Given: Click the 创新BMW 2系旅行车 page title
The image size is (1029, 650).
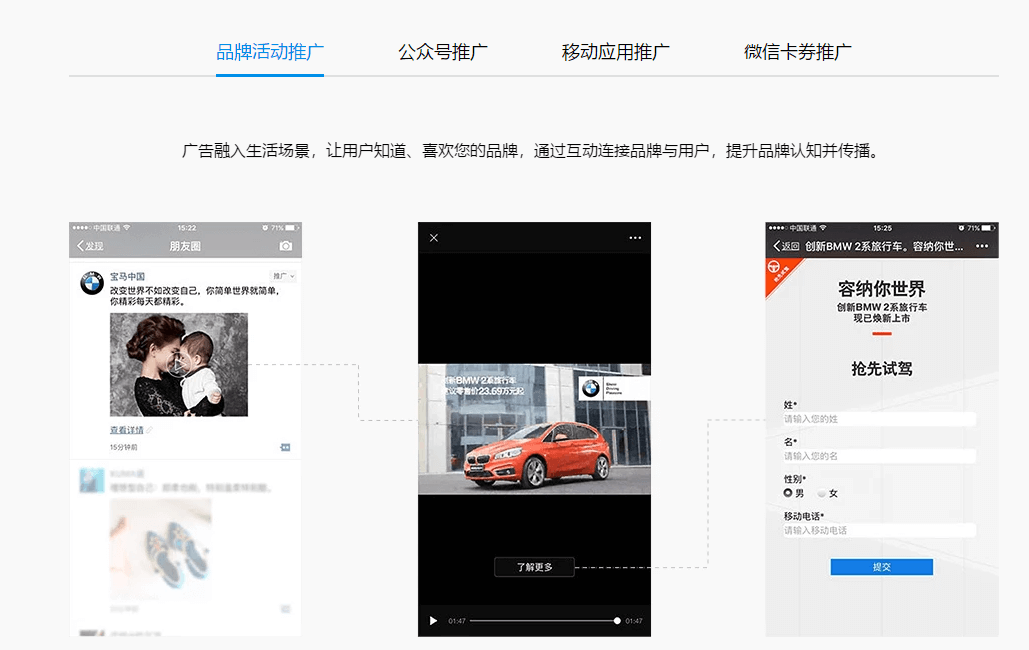Looking at the screenshot, I should tap(883, 246).
